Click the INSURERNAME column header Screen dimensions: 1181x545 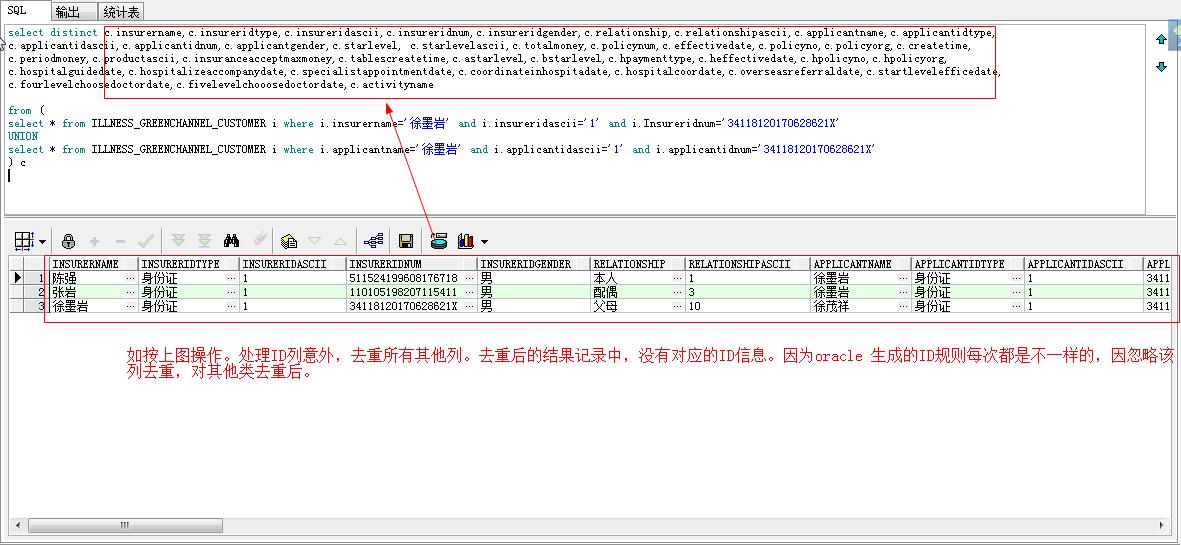coord(93,264)
